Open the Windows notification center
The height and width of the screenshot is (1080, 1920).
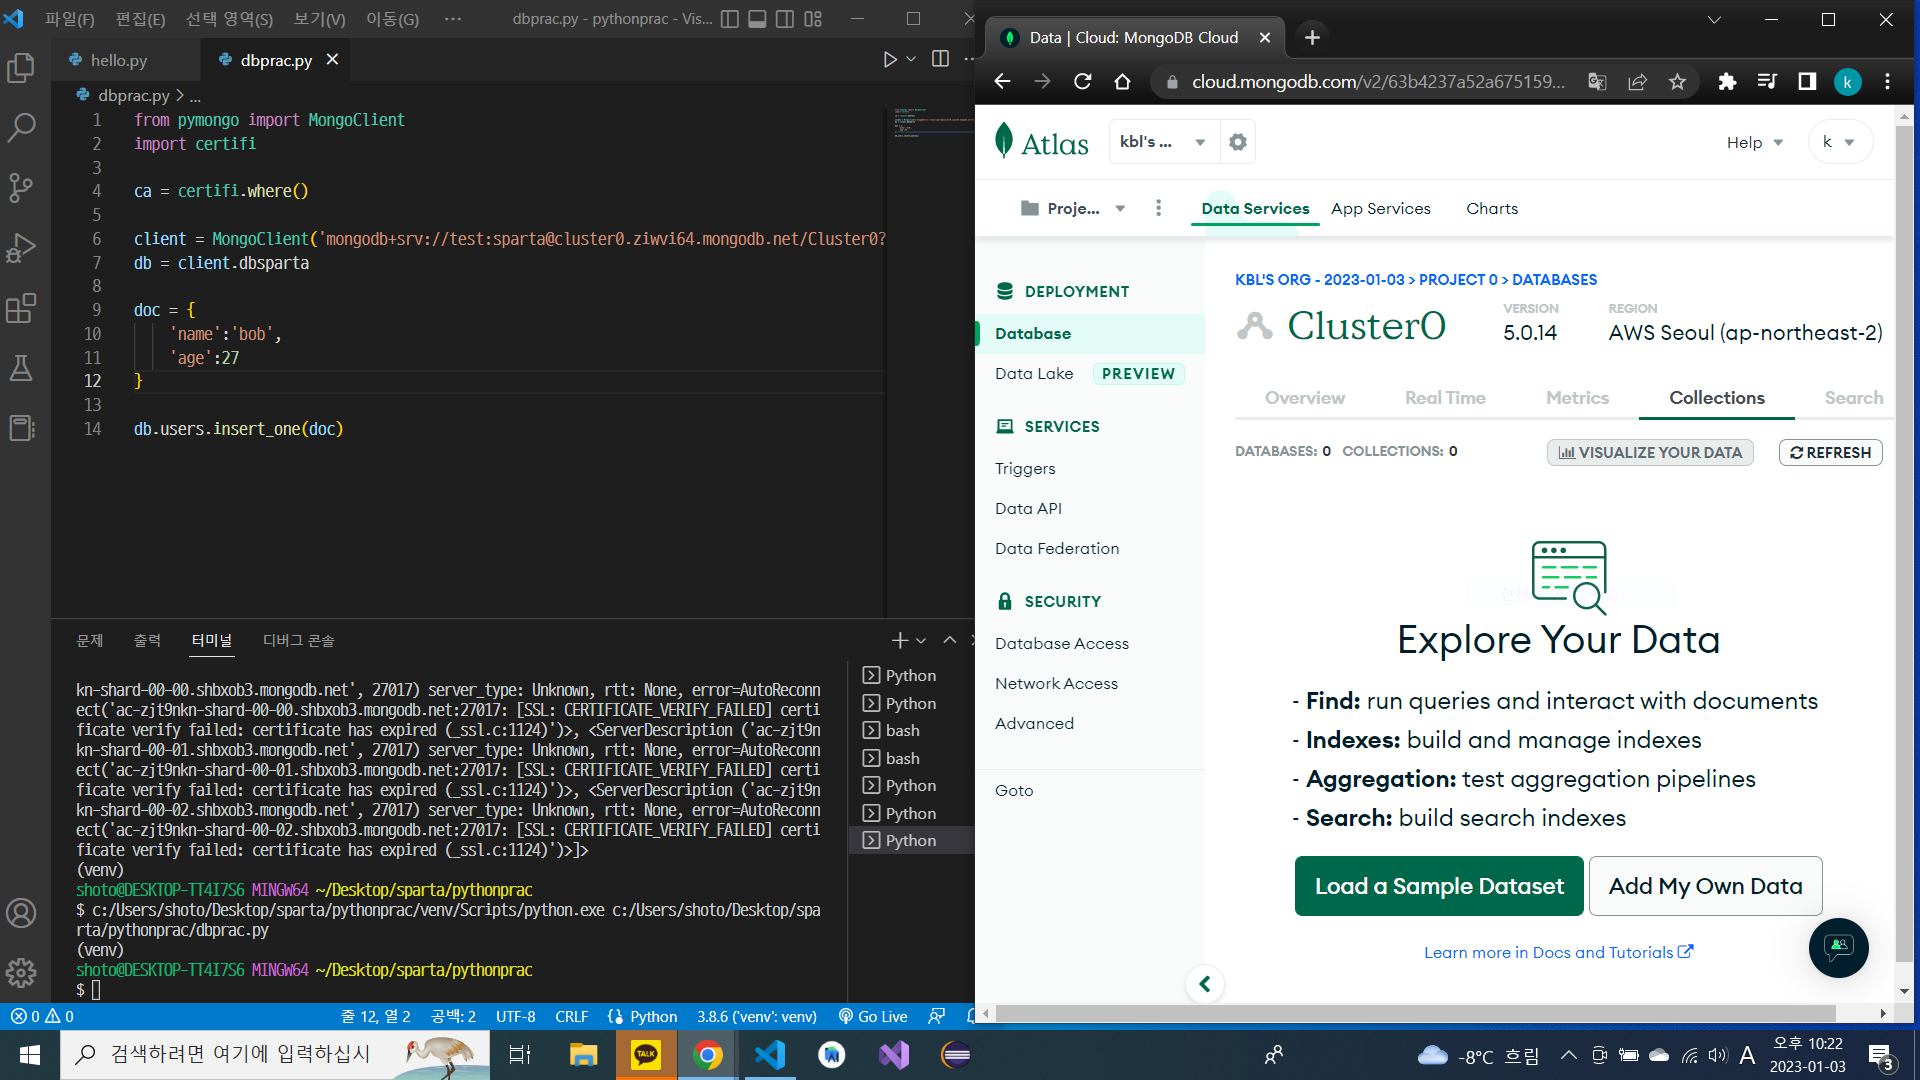[1881, 1055]
